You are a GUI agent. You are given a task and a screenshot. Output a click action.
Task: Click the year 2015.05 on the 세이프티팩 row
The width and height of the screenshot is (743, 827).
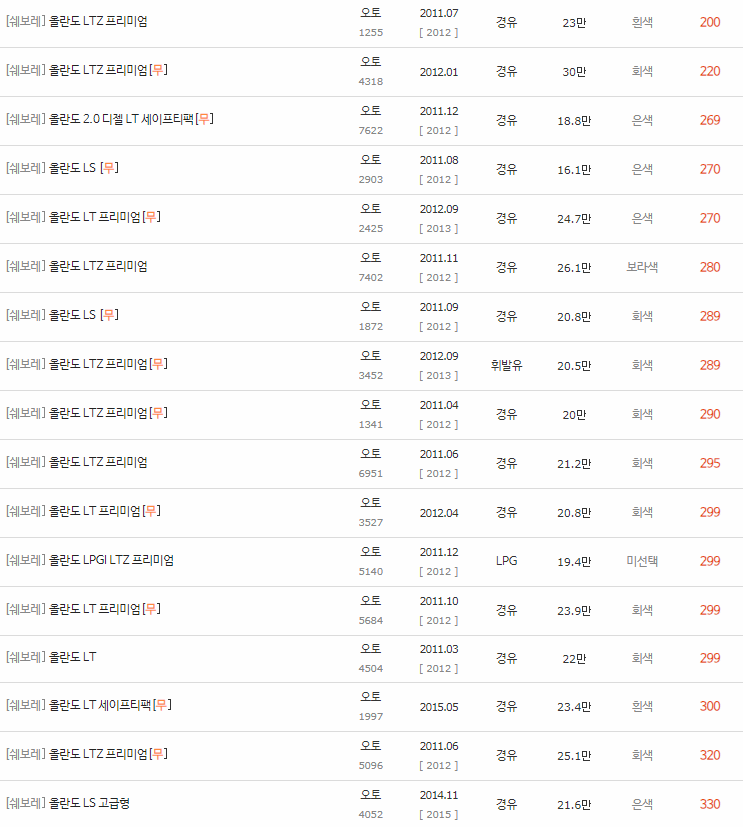click(438, 706)
